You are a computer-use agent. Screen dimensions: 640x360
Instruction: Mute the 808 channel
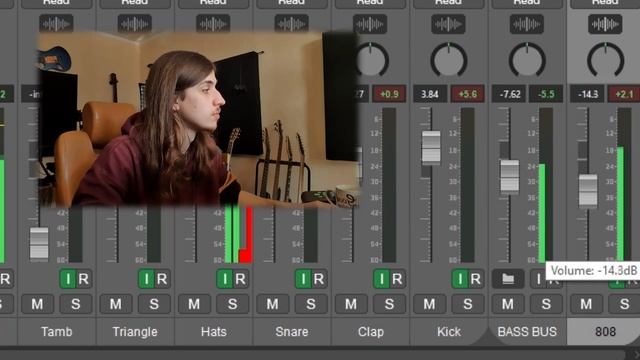point(586,304)
